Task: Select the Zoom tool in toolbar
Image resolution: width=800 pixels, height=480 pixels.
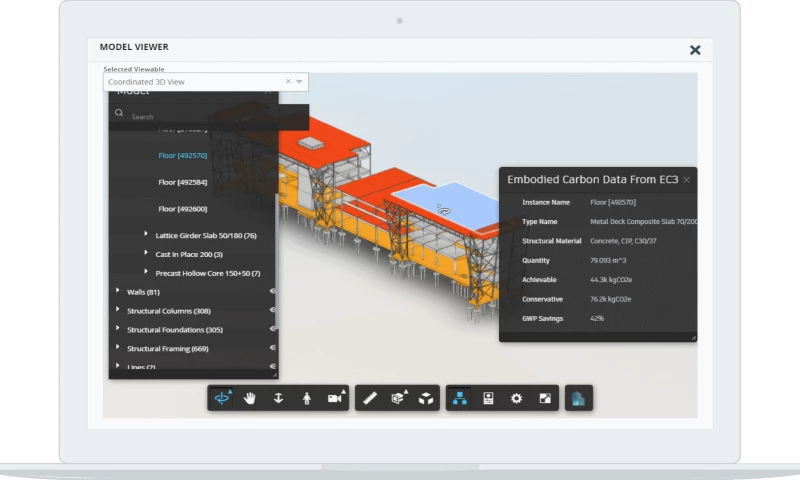Action: (x=278, y=398)
